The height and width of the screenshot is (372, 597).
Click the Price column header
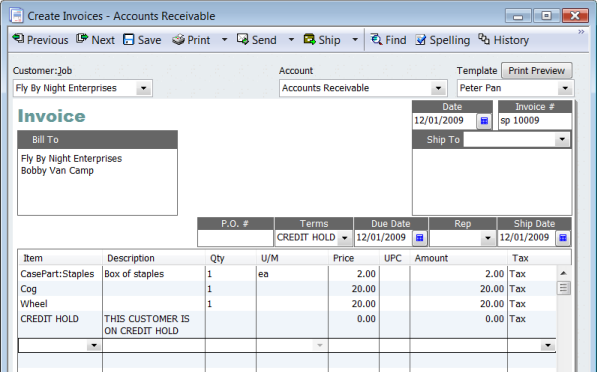(354, 258)
